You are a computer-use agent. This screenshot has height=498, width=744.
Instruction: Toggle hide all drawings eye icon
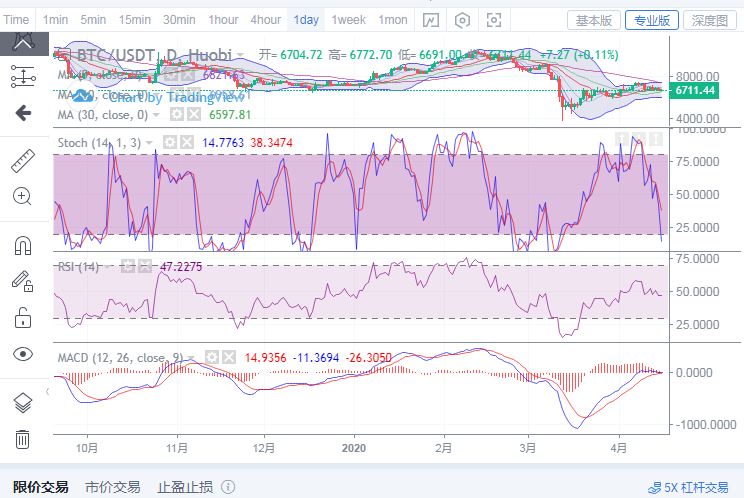tap(23, 354)
